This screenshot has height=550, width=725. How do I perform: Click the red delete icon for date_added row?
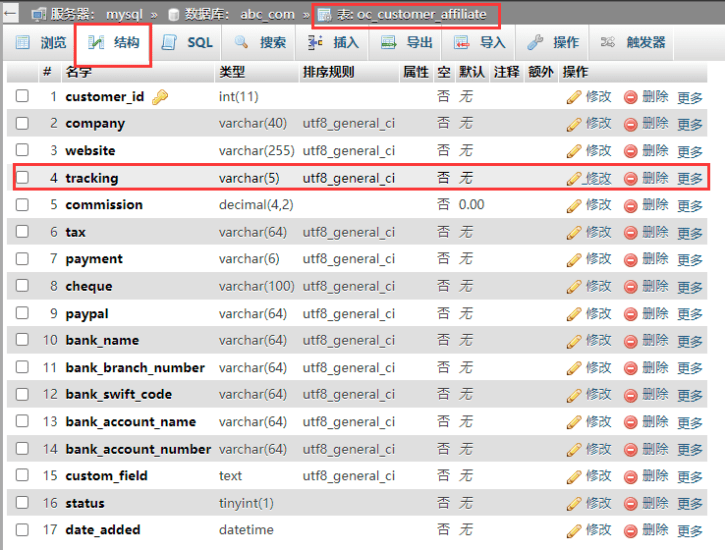[631, 530]
